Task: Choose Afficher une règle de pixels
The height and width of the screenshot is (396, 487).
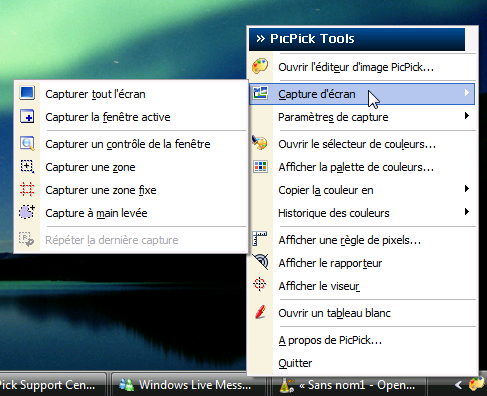Action: 362,240
